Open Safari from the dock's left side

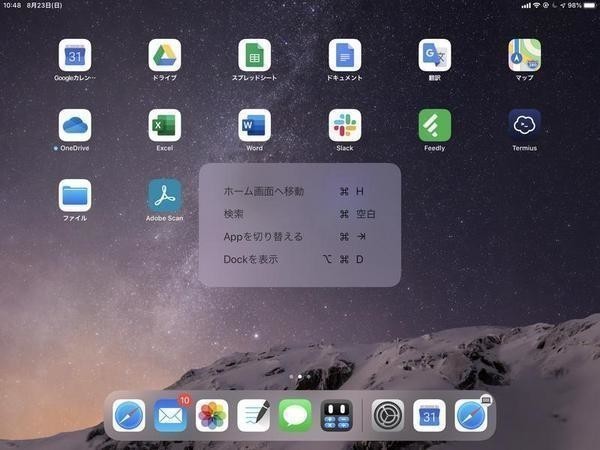click(129, 416)
